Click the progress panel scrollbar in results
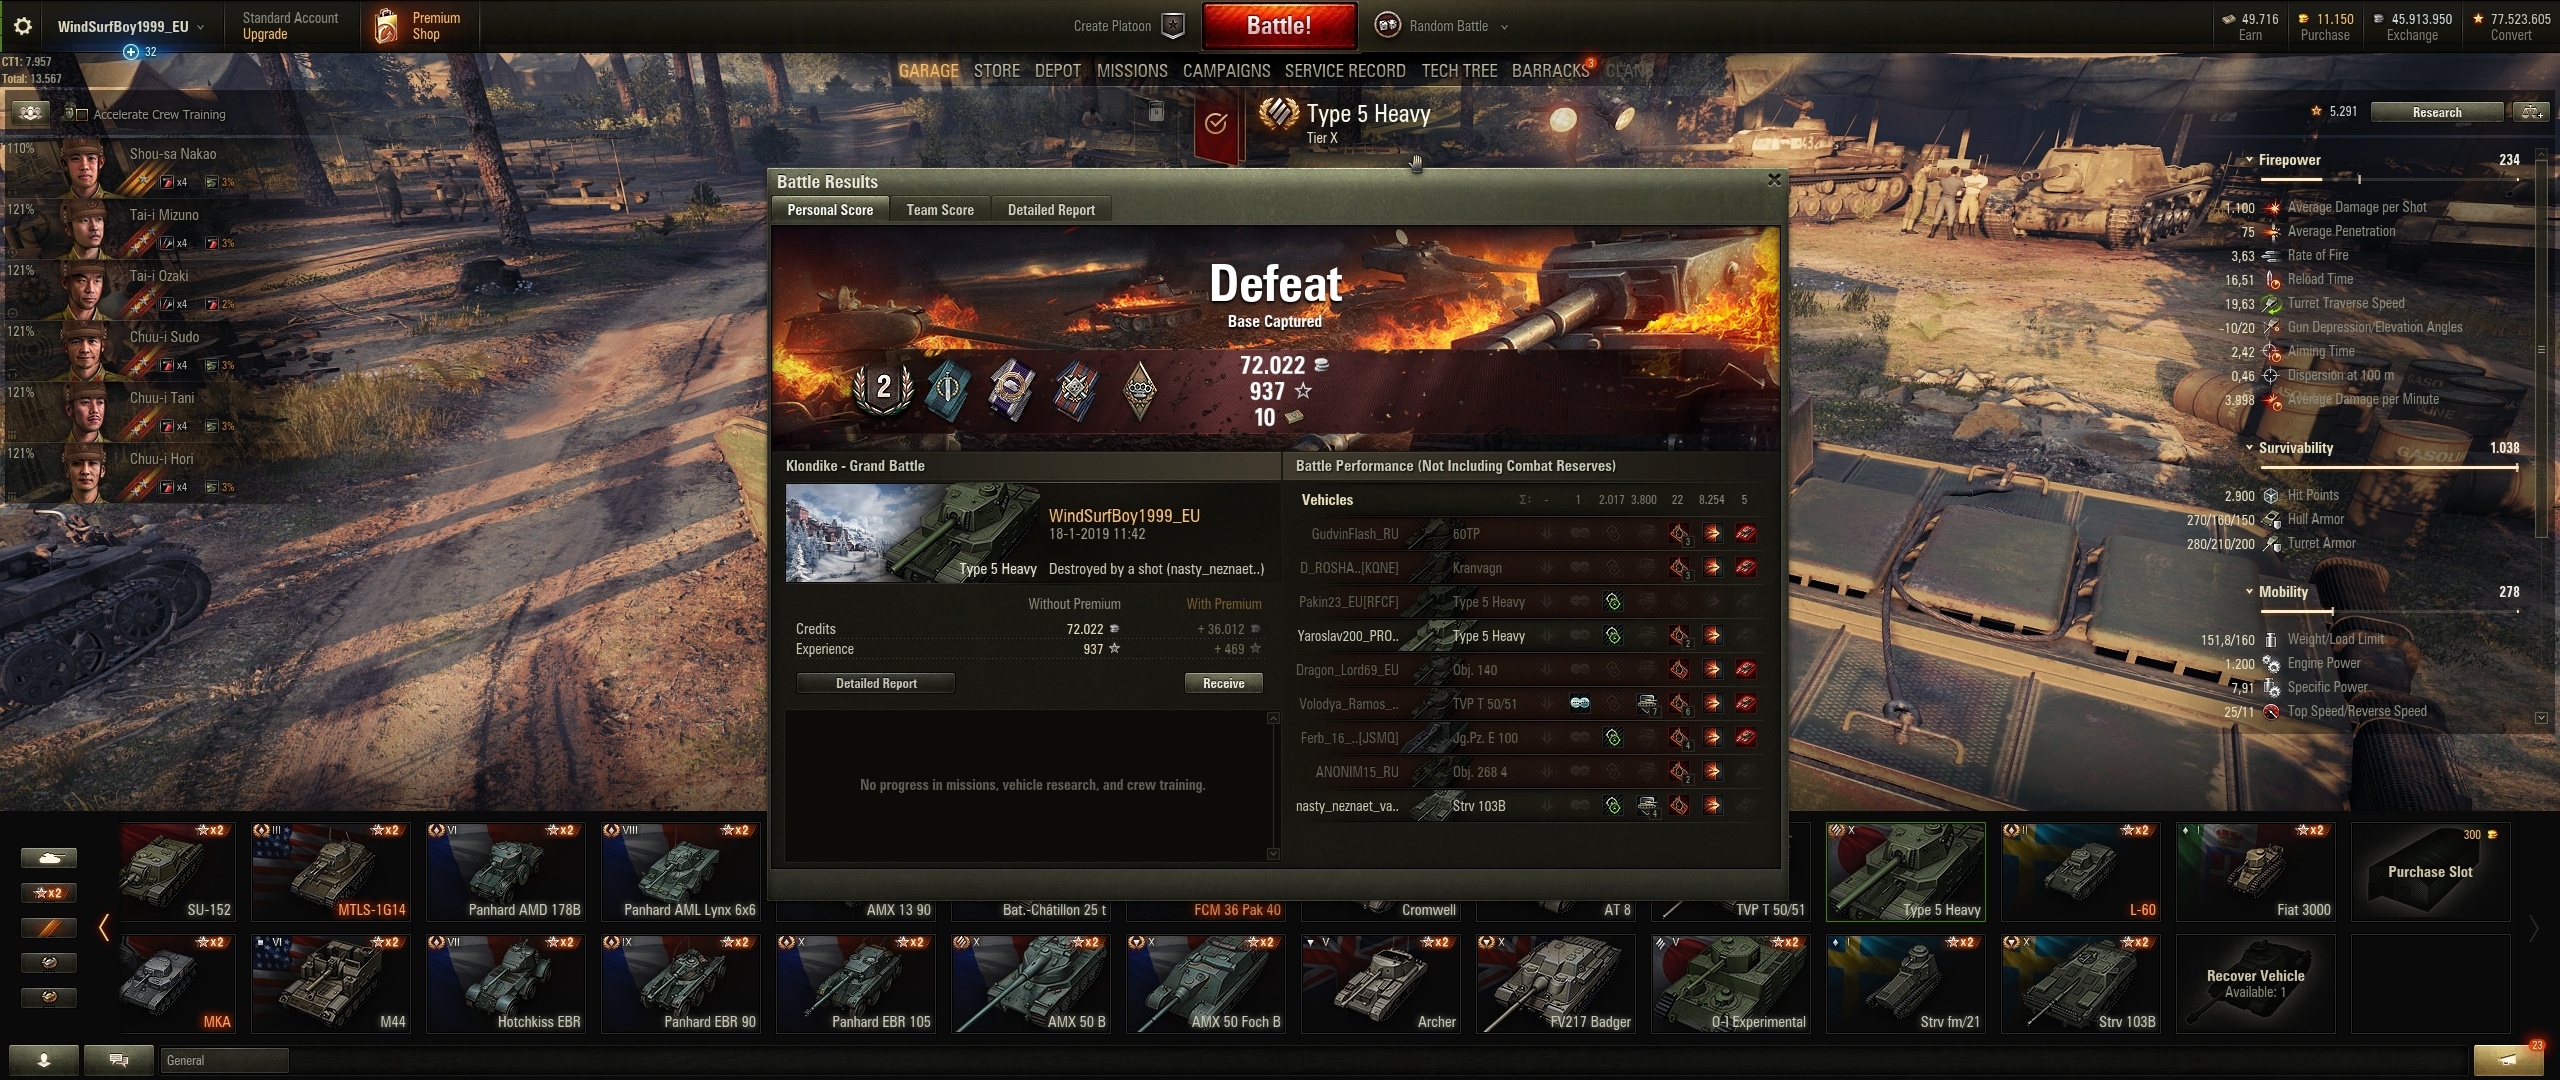The height and width of the screenshot is (1080, 2560). tap(1273, 786)
